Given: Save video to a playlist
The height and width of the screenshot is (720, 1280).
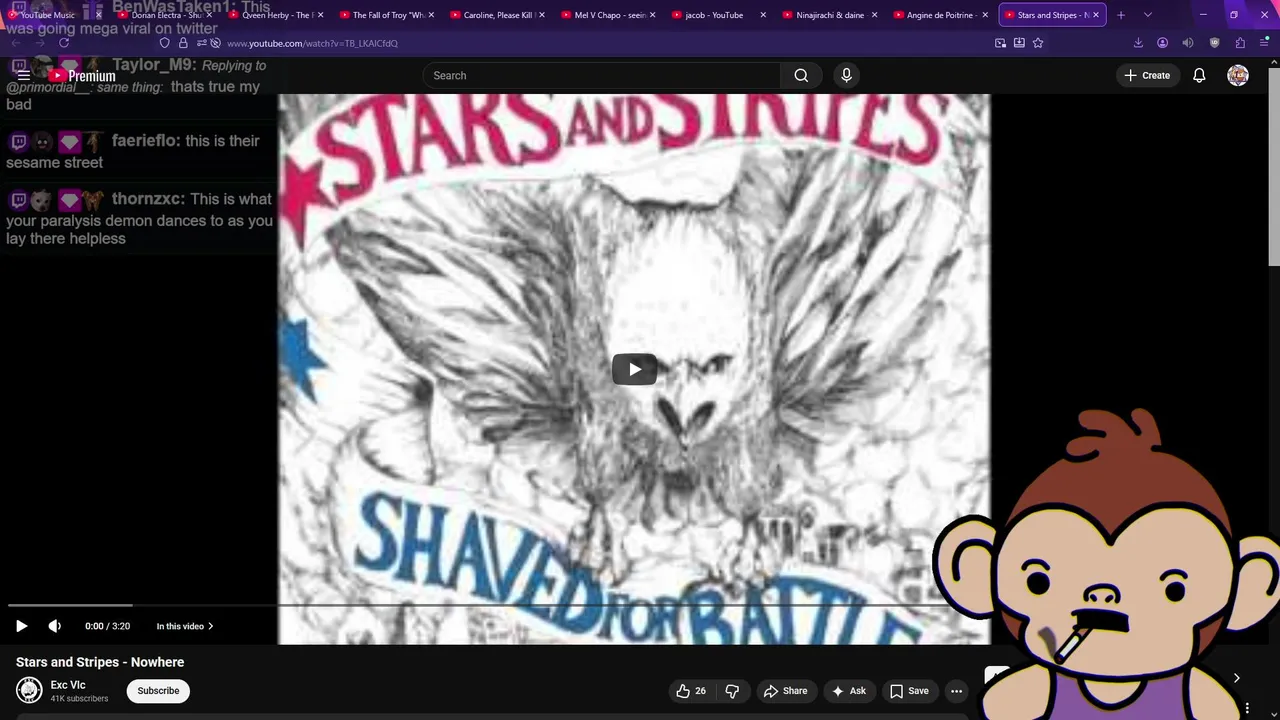Looking at the screenshot, I should click(909, 691).
